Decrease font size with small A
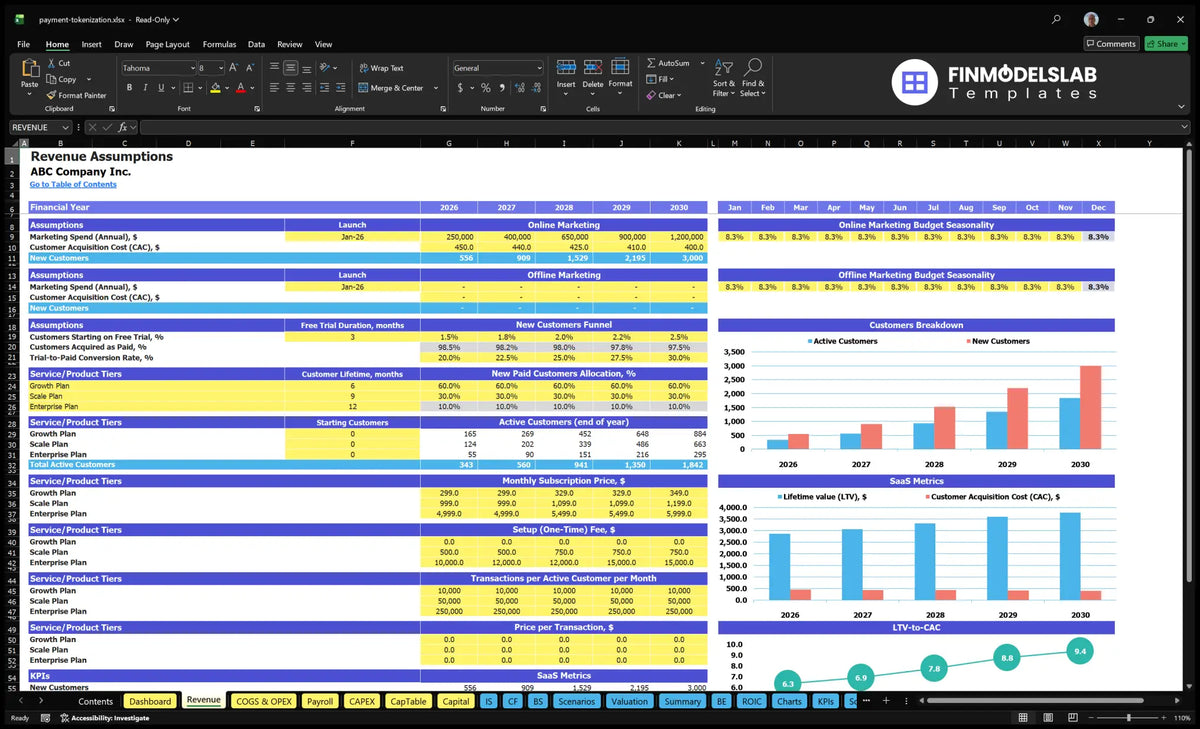 pyautogui.click(x=249, y=68)
